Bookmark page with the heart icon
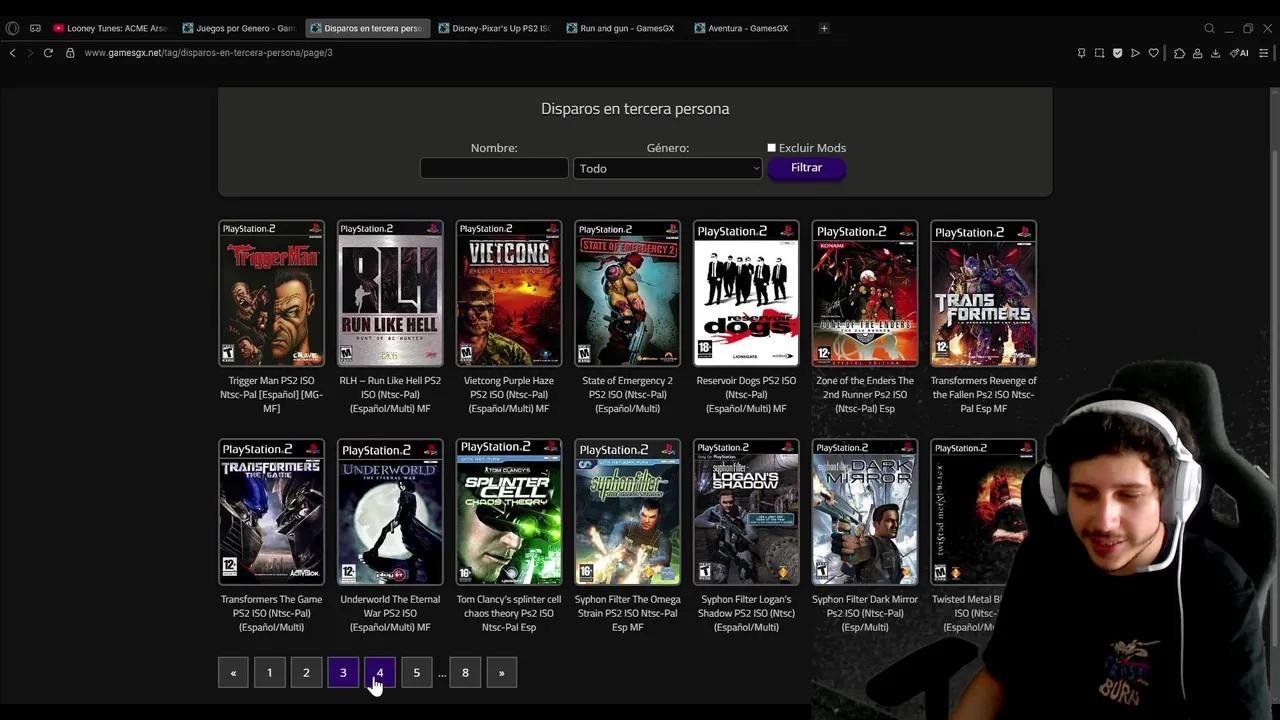1280x720 pixels. click(1153, 53)
